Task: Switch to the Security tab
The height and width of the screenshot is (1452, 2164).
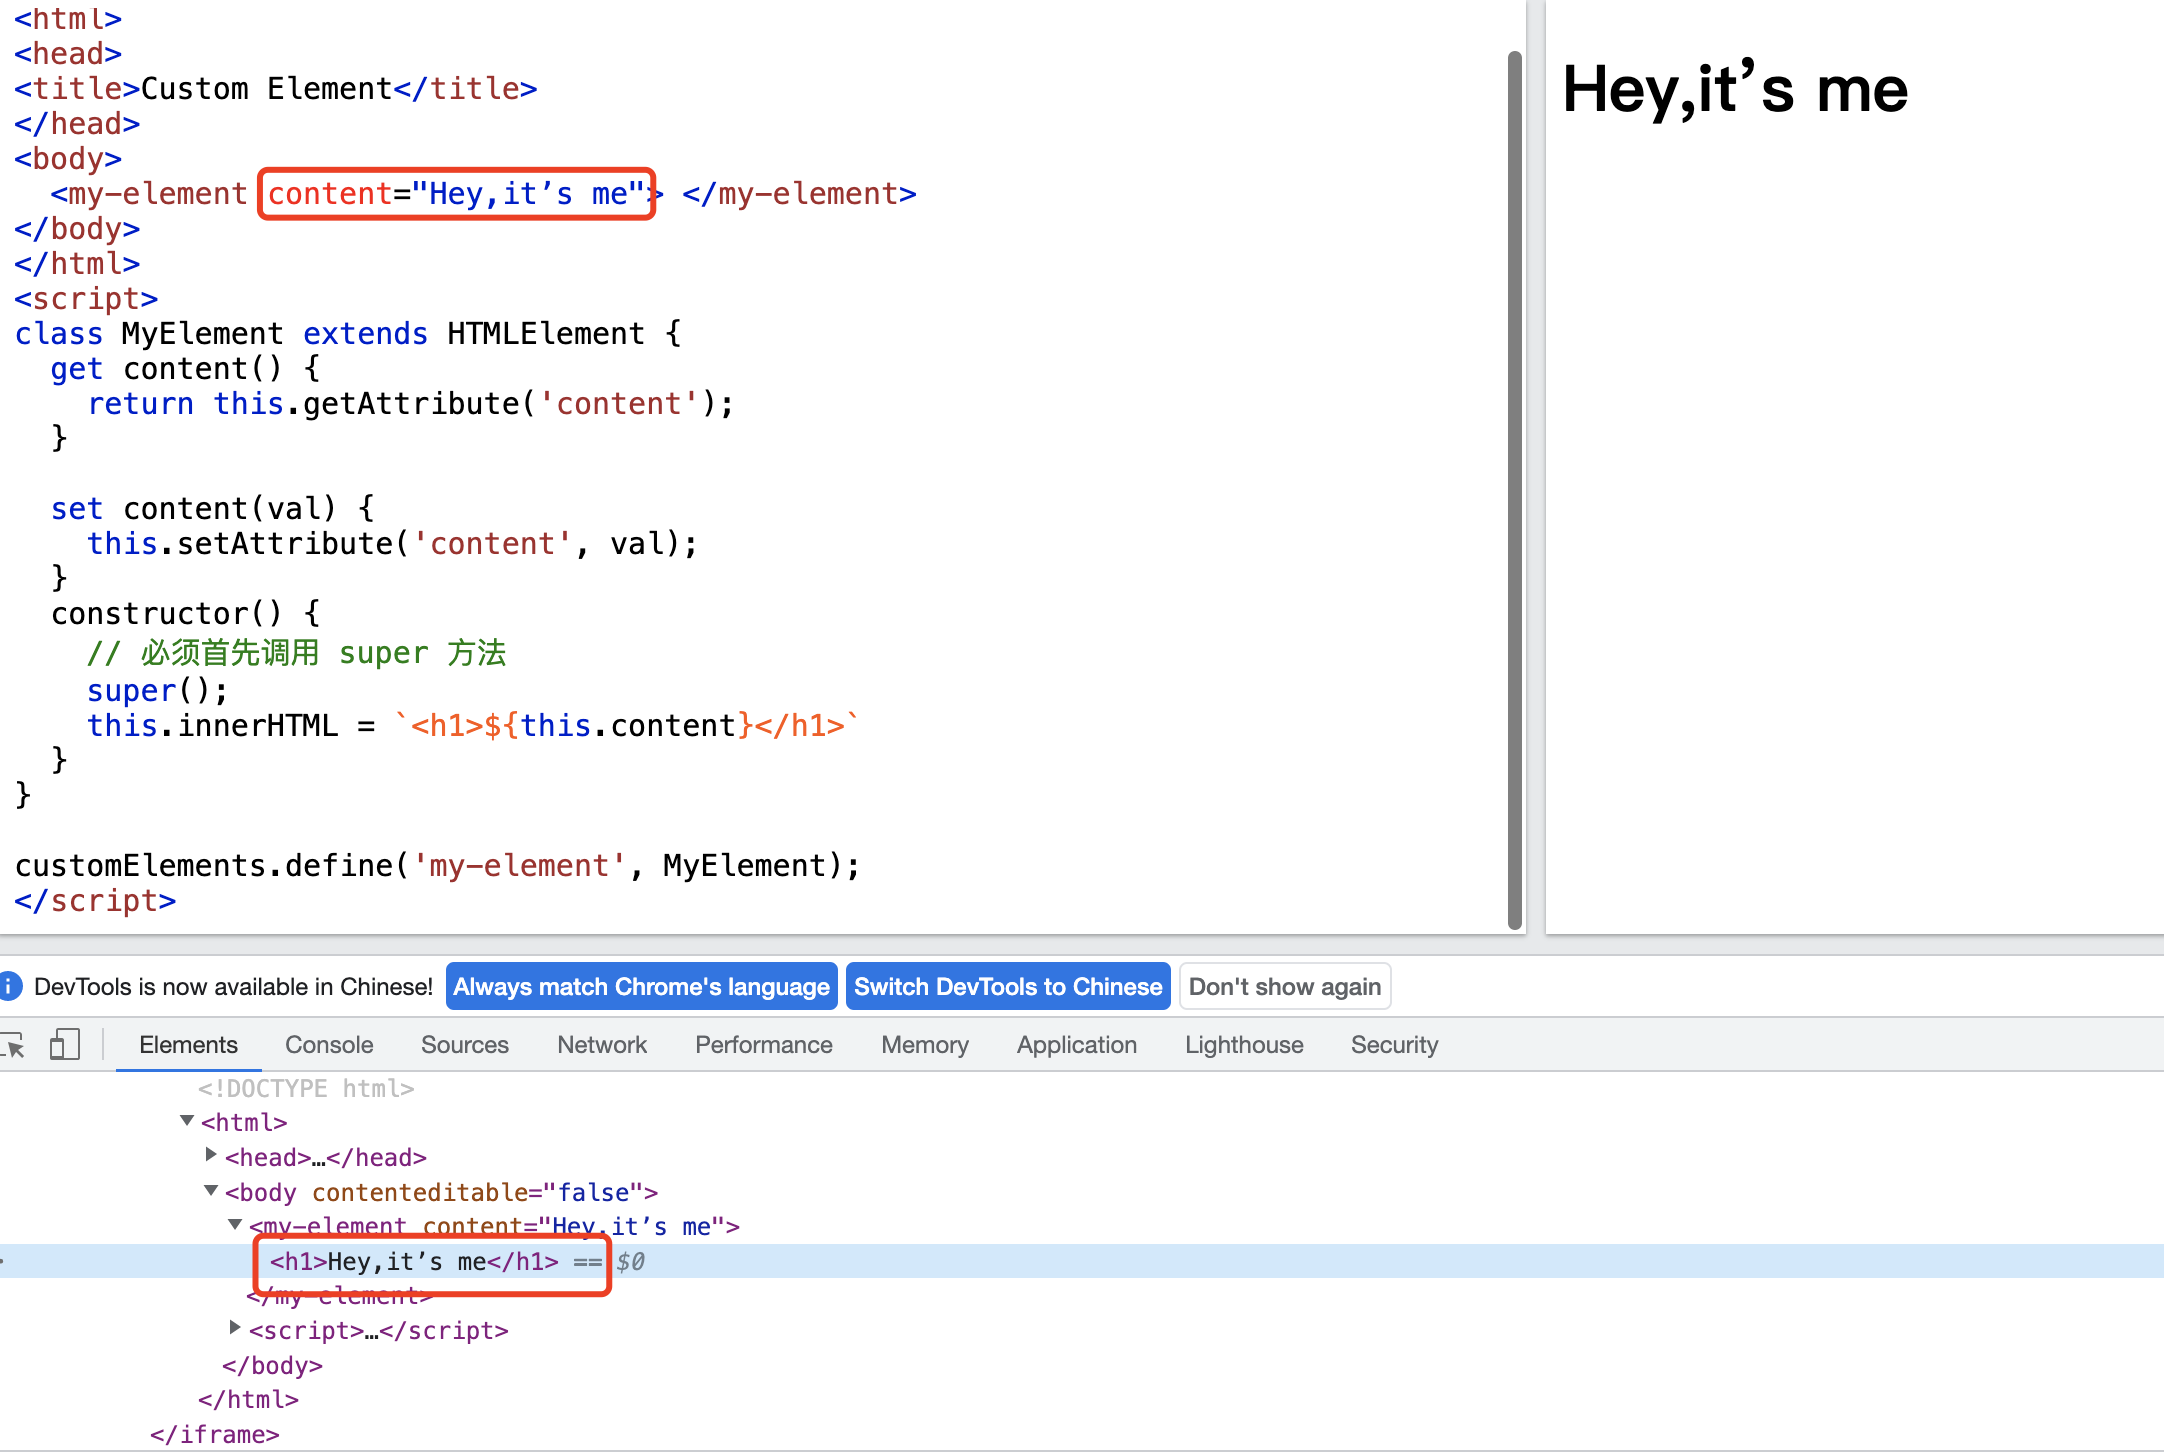Action: click(x=1394, y=1045)
